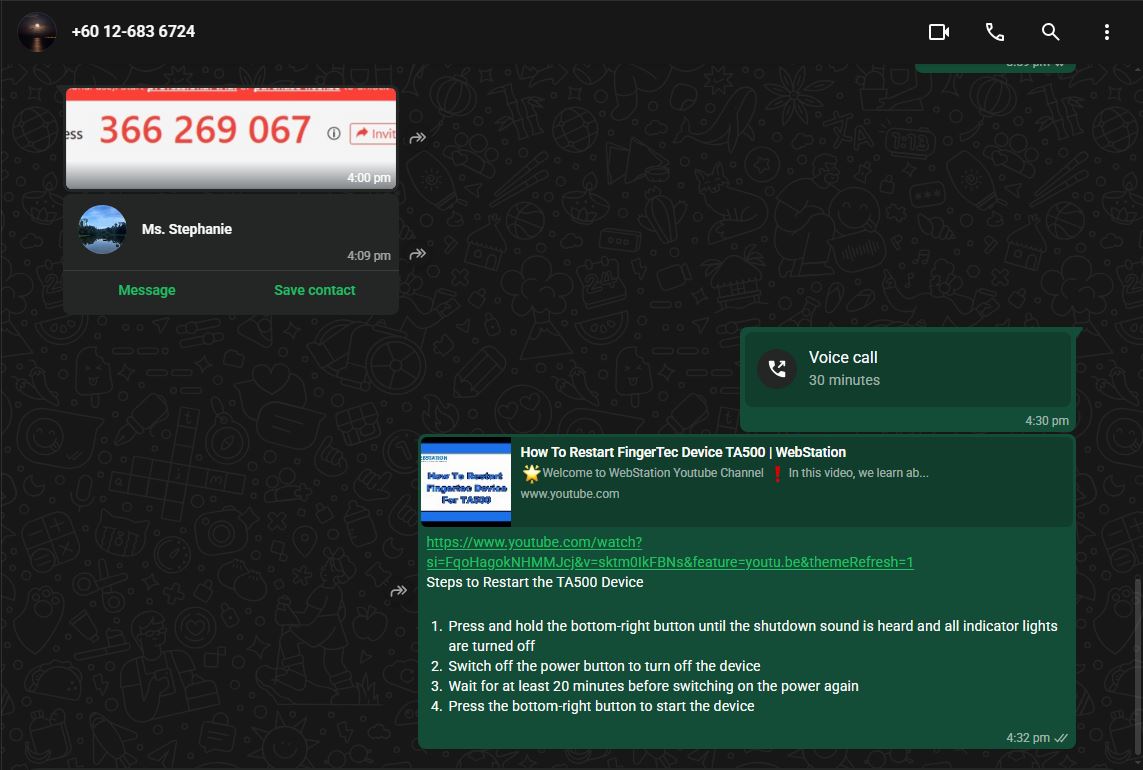
Task: Open How To Restart FingerTec Device title
Action: (x=683, y=452)
